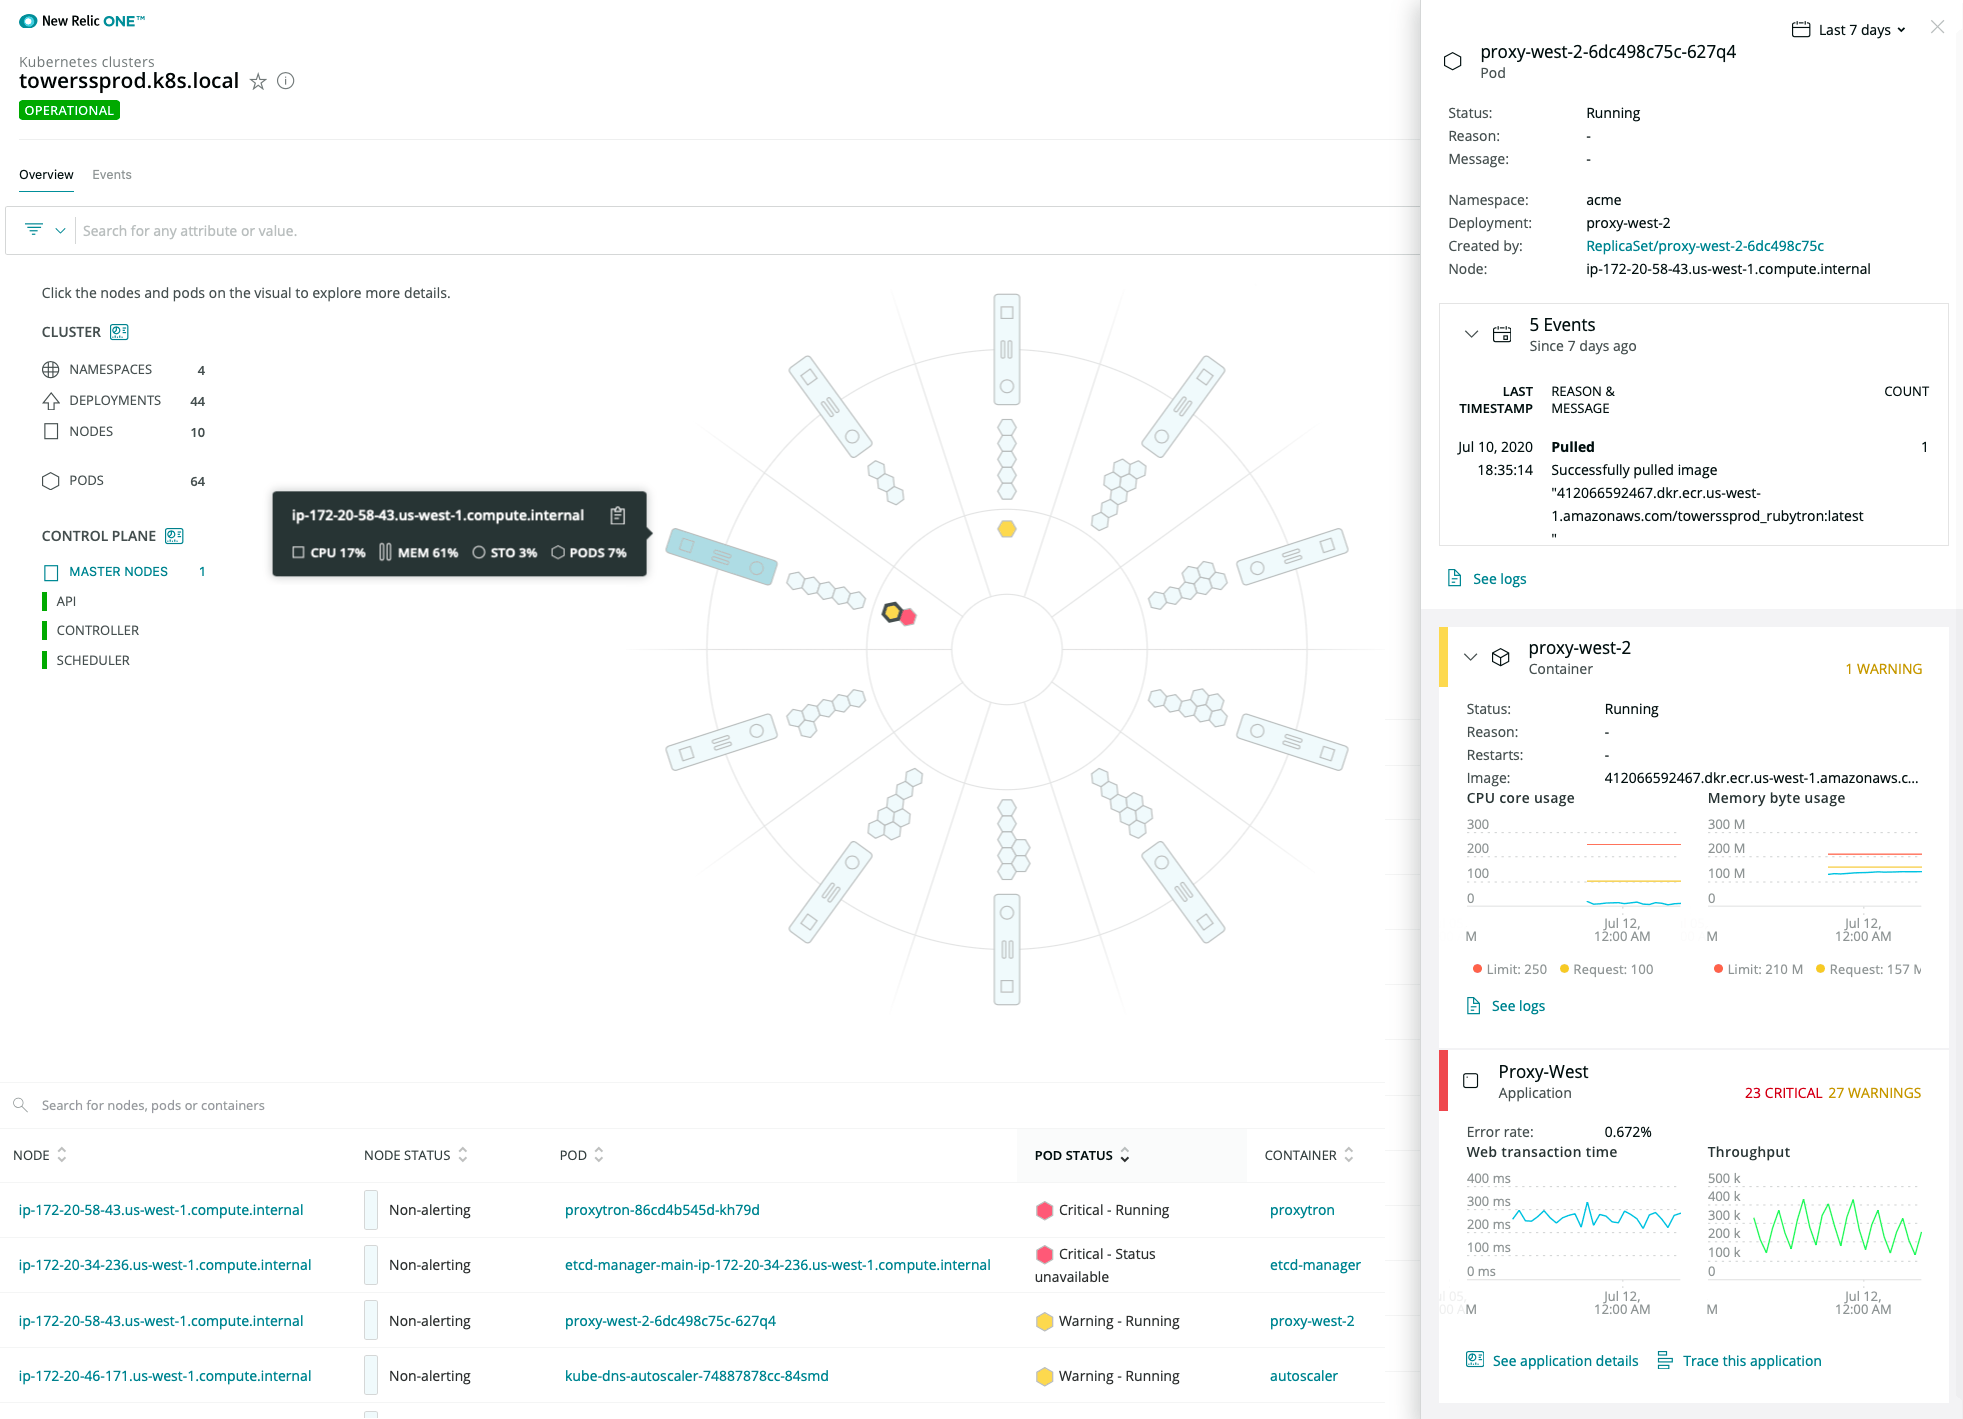Select the yellow warning pod hexagon
Screen dimensions: 1963x1419
1007,529
